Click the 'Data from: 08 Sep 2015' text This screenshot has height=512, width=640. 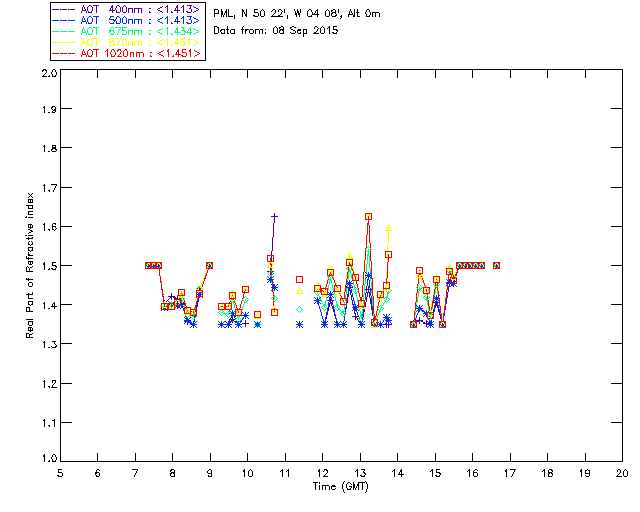coord(276,31)
